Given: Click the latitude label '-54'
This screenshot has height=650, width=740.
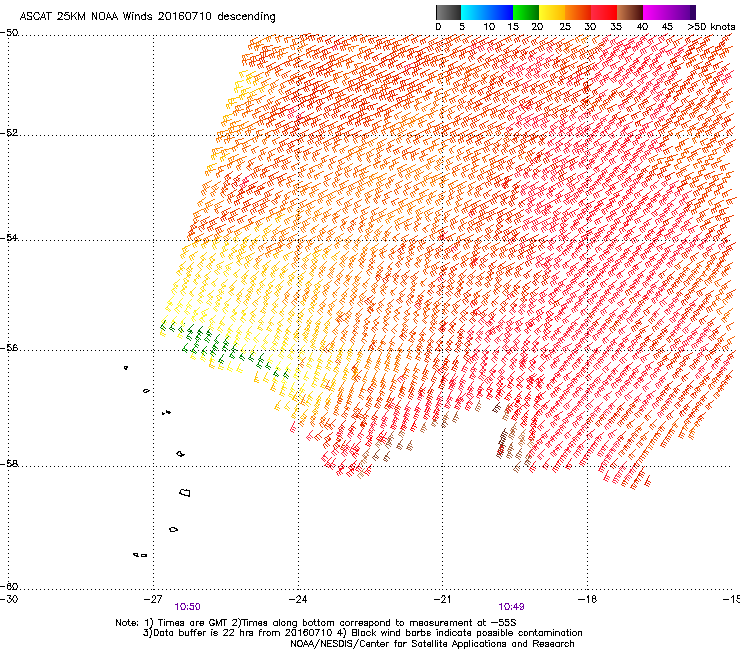Looking at the screenshot, I should coord(9,237).
